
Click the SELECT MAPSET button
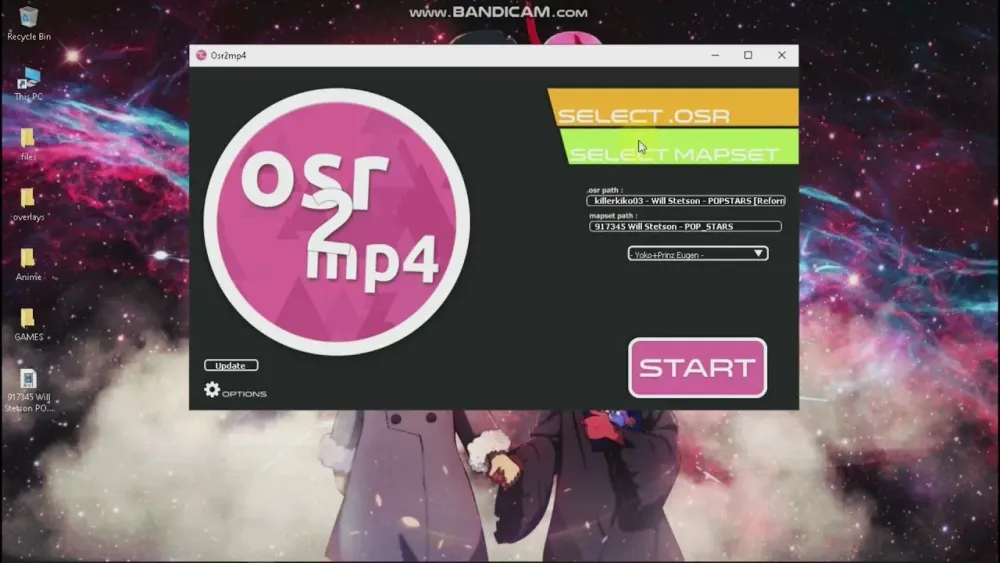tap(680, 147)
